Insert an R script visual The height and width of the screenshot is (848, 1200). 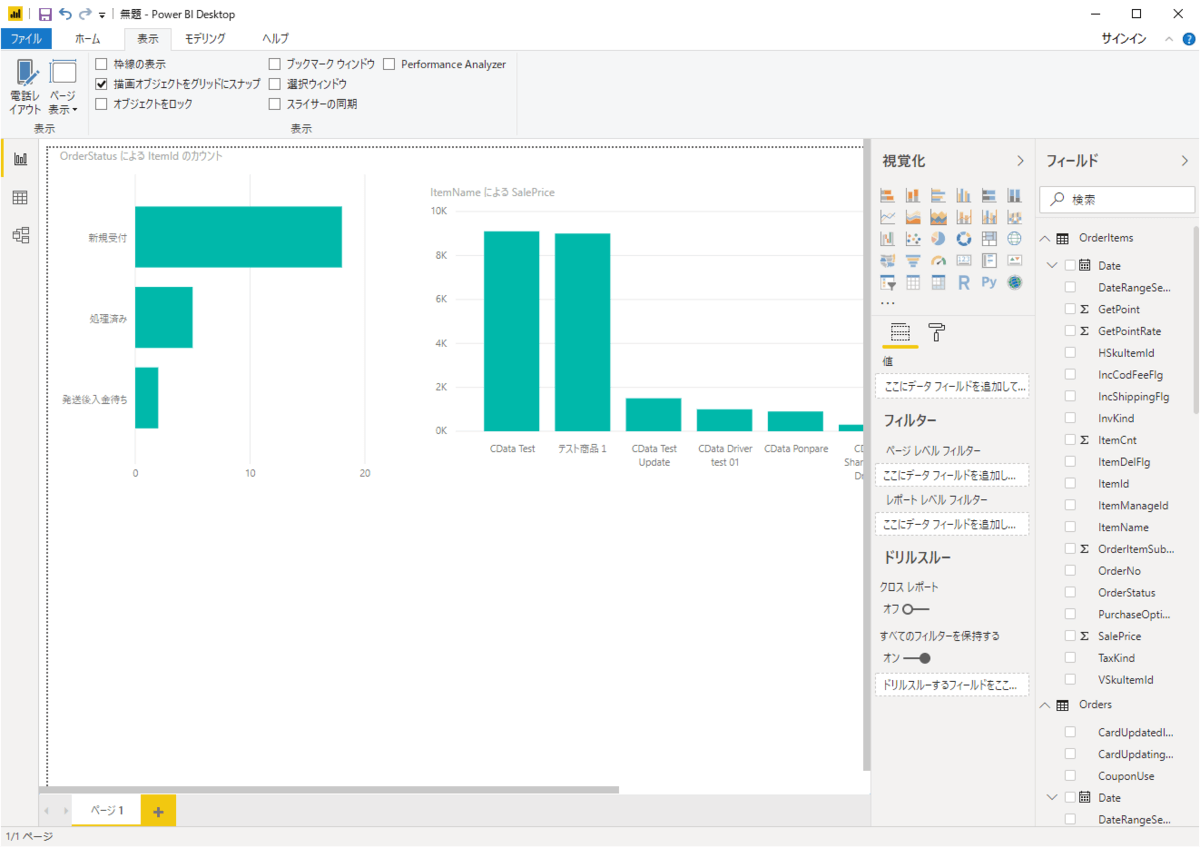click(964, 283)
